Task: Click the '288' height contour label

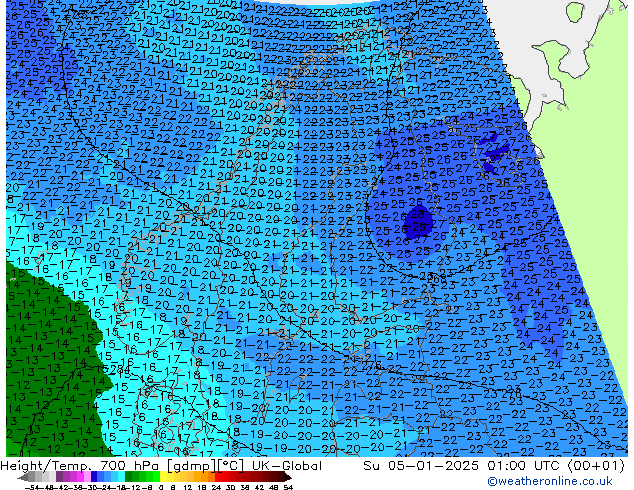Action: (119, 370)
